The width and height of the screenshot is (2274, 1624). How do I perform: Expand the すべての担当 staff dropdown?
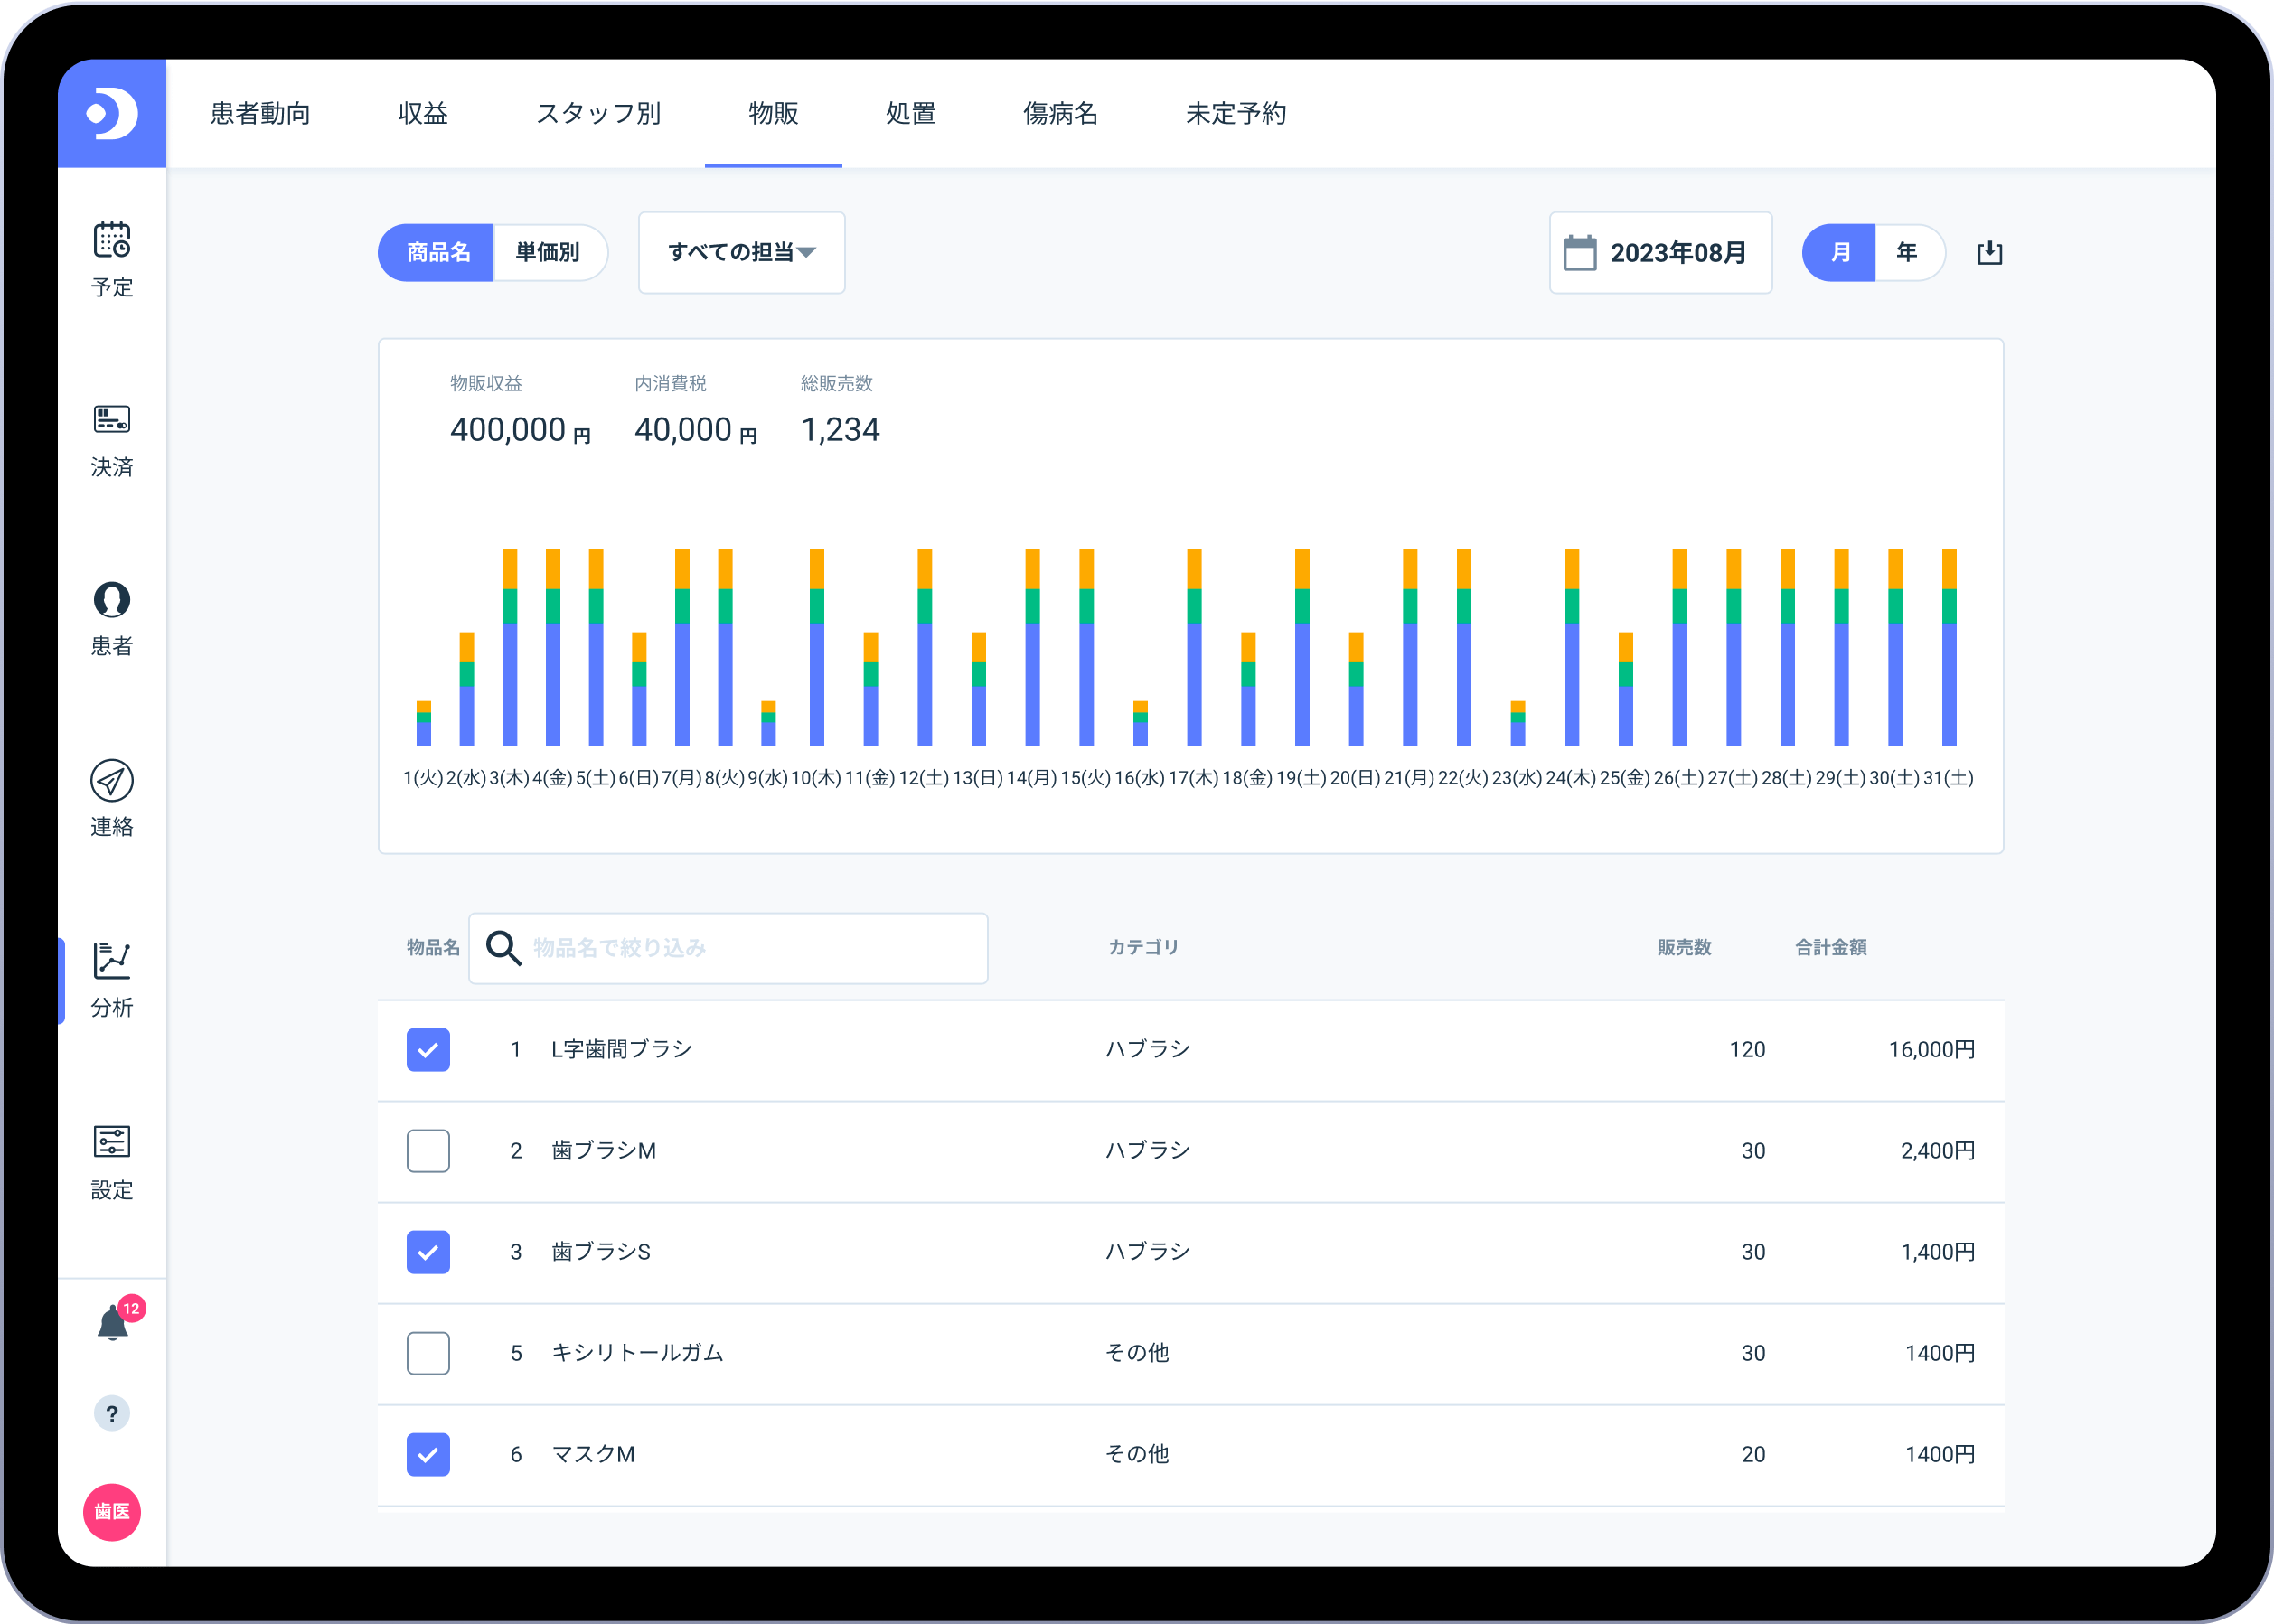pyautogui.click(x=741, y=253)
